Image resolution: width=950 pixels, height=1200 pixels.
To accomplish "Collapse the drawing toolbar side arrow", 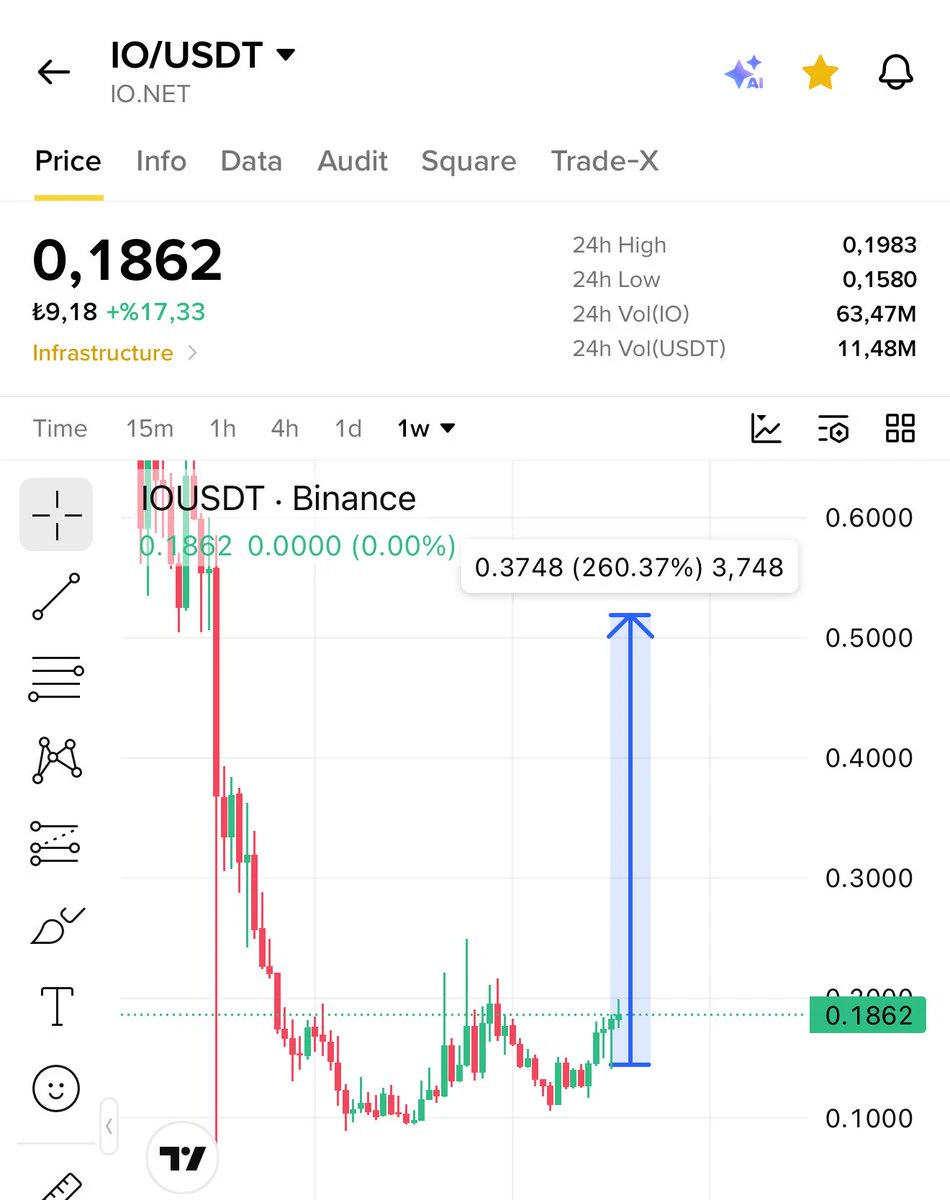I will click(109, 1127).
